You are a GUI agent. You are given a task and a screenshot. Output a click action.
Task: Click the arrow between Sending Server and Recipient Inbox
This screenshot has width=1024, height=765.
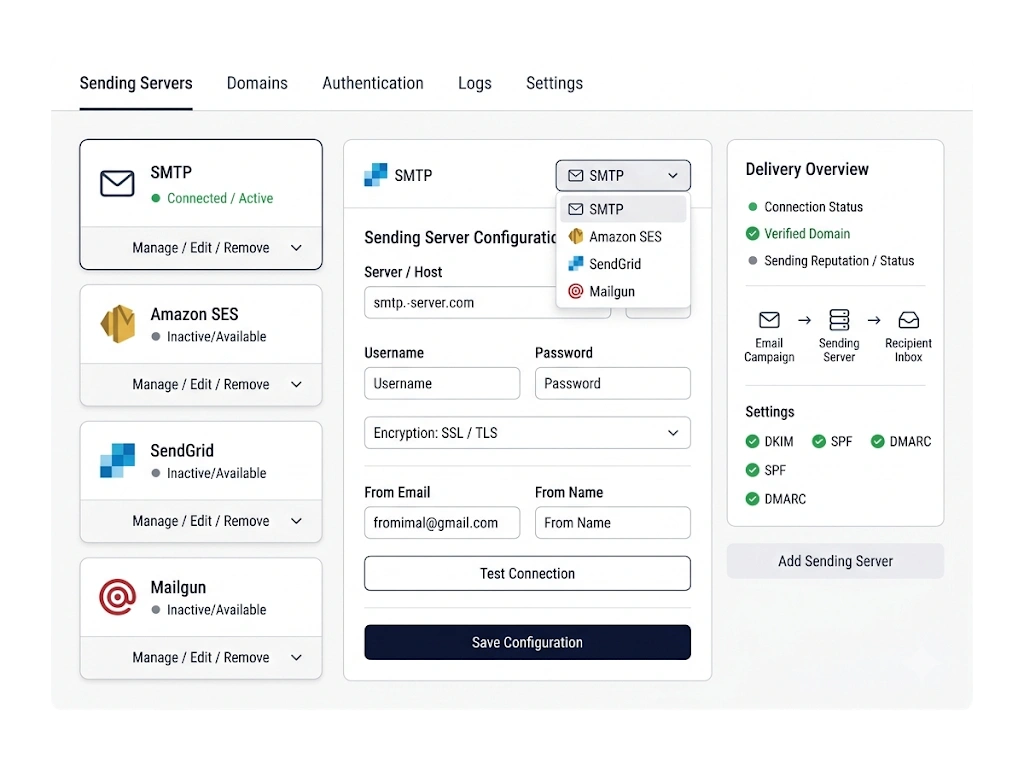874,320
